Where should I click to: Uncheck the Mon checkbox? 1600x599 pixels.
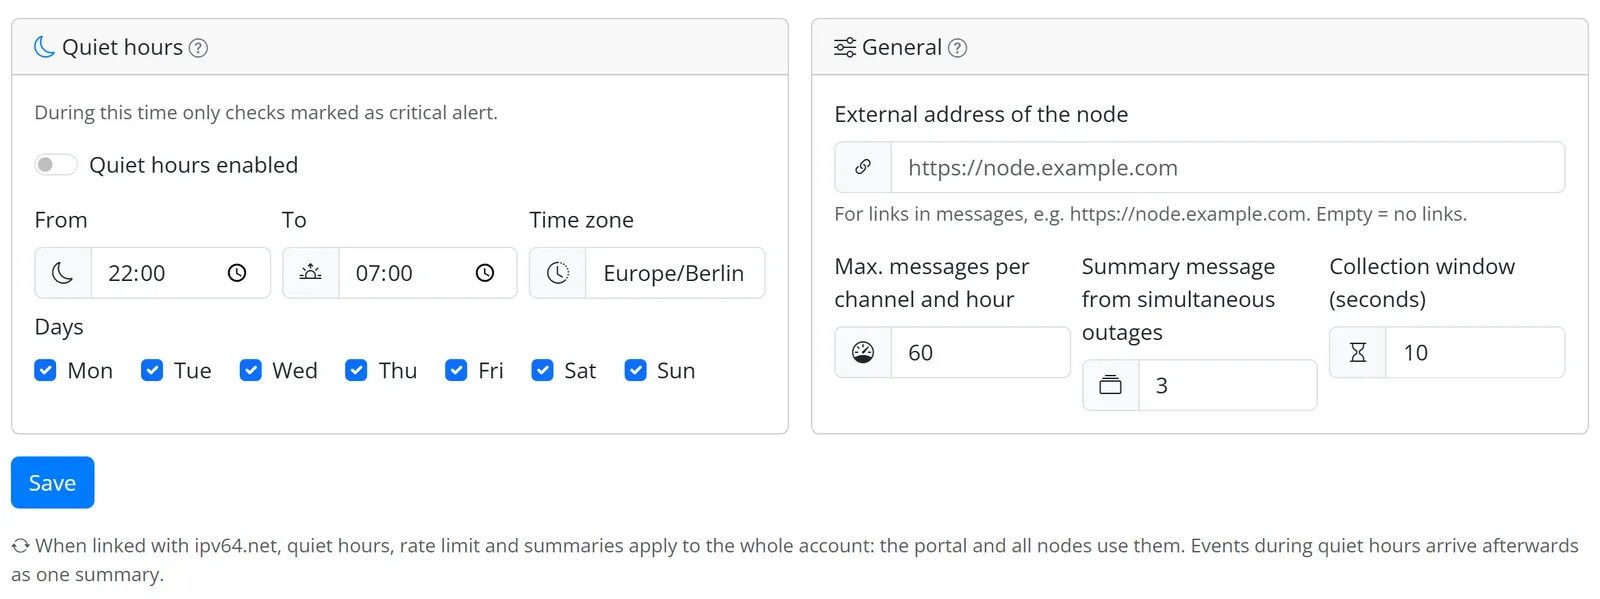point(45,370)
